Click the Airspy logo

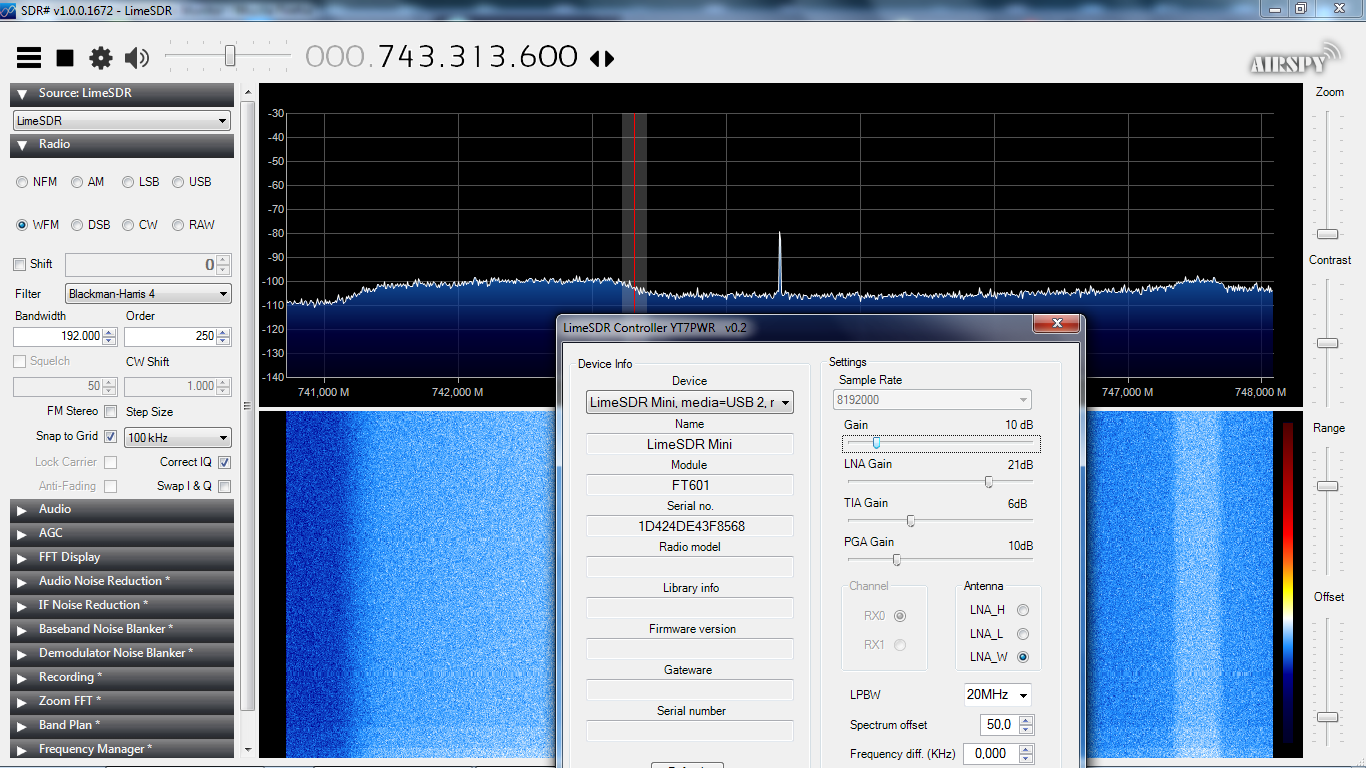point(1295,59)
